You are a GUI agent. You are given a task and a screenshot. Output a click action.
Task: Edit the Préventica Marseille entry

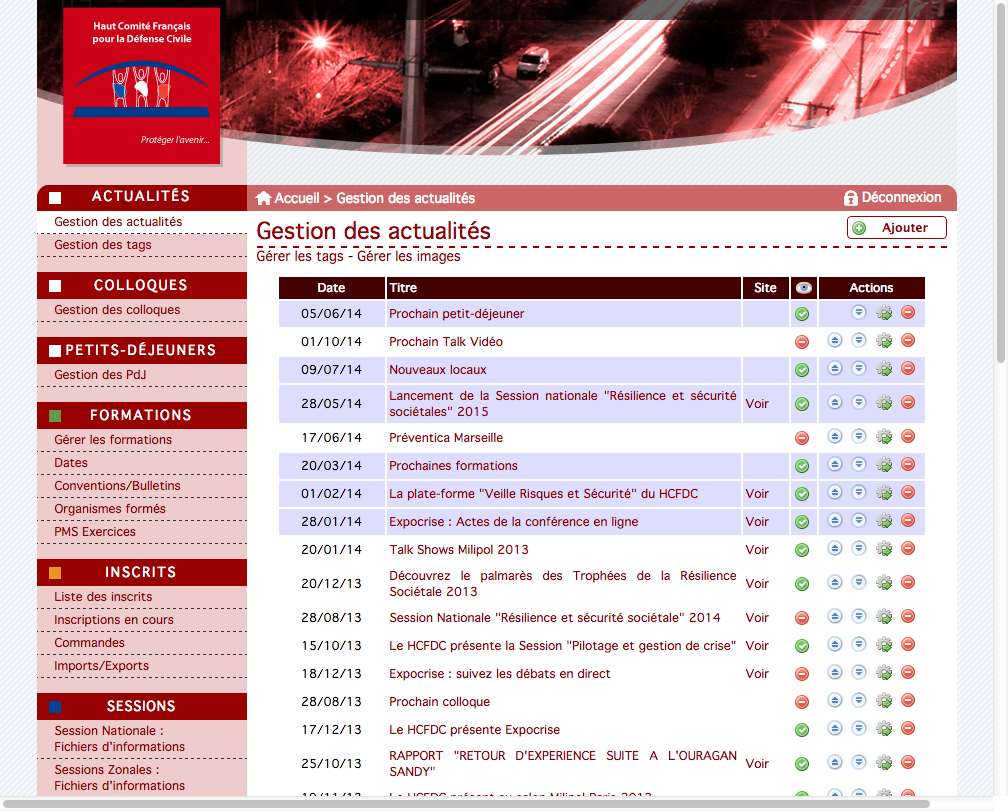(x=885, y=437)
